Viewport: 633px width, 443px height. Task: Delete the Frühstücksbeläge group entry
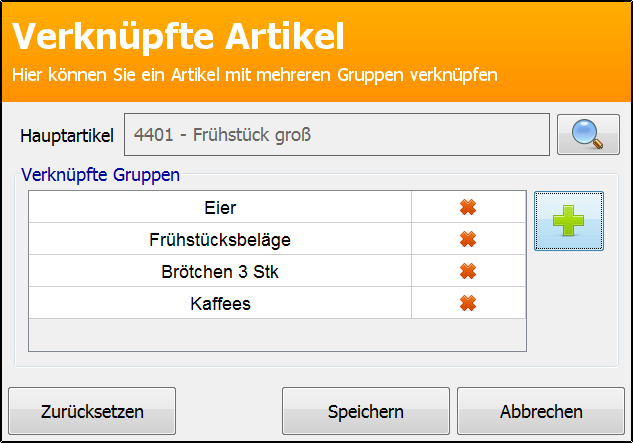click(x=468, y=239)
